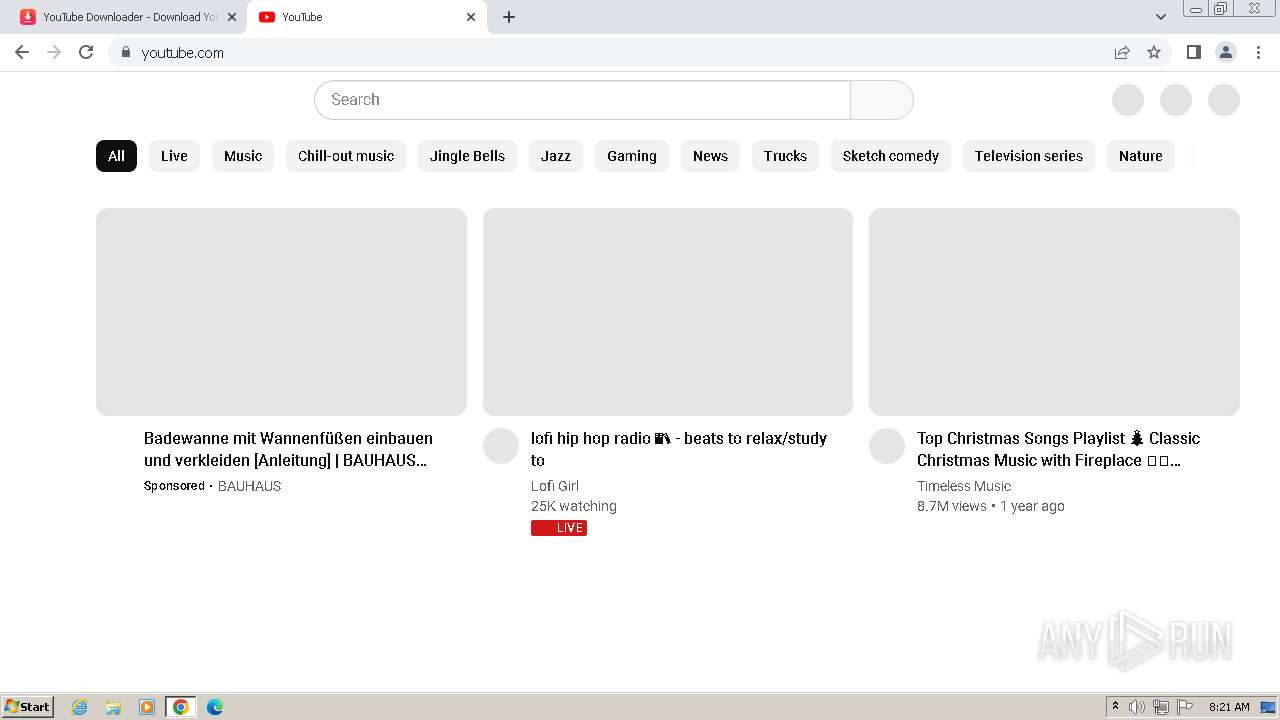Image resolution: width=1280 pixels, height=720 pixels.
Task: Click the Sponsored label
Action: (174, 486)
